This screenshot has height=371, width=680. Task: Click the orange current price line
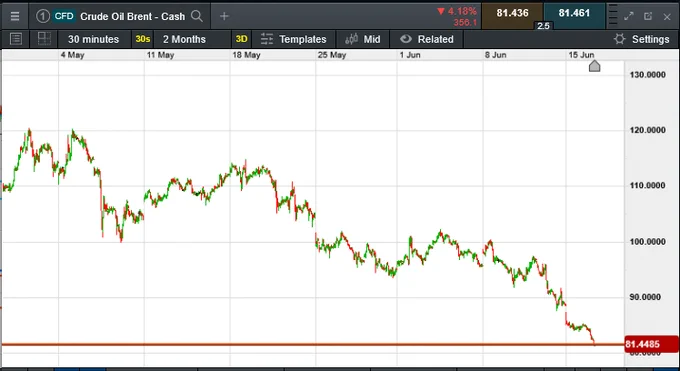312,345
